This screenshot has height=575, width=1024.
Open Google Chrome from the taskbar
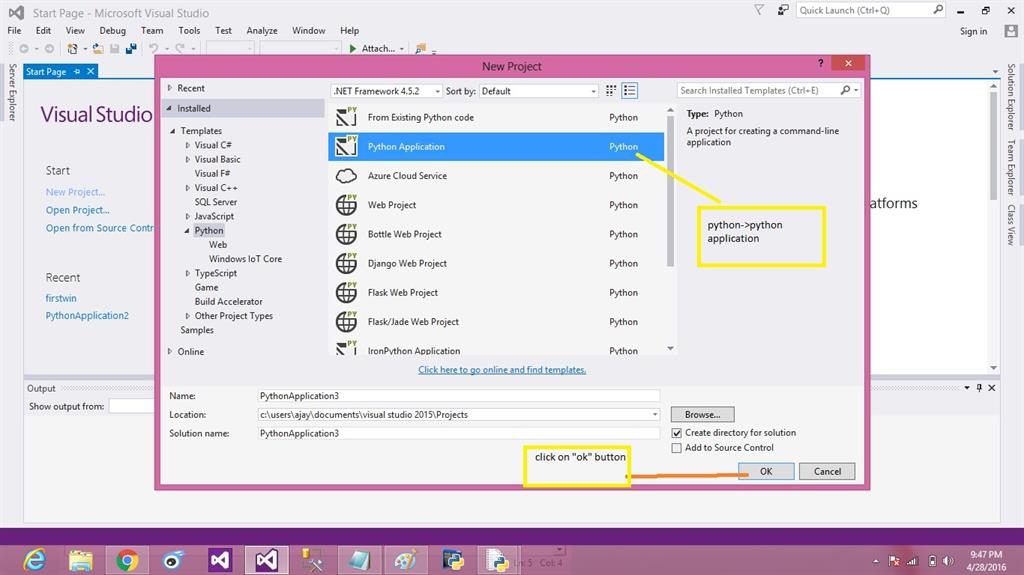(127, 560)
